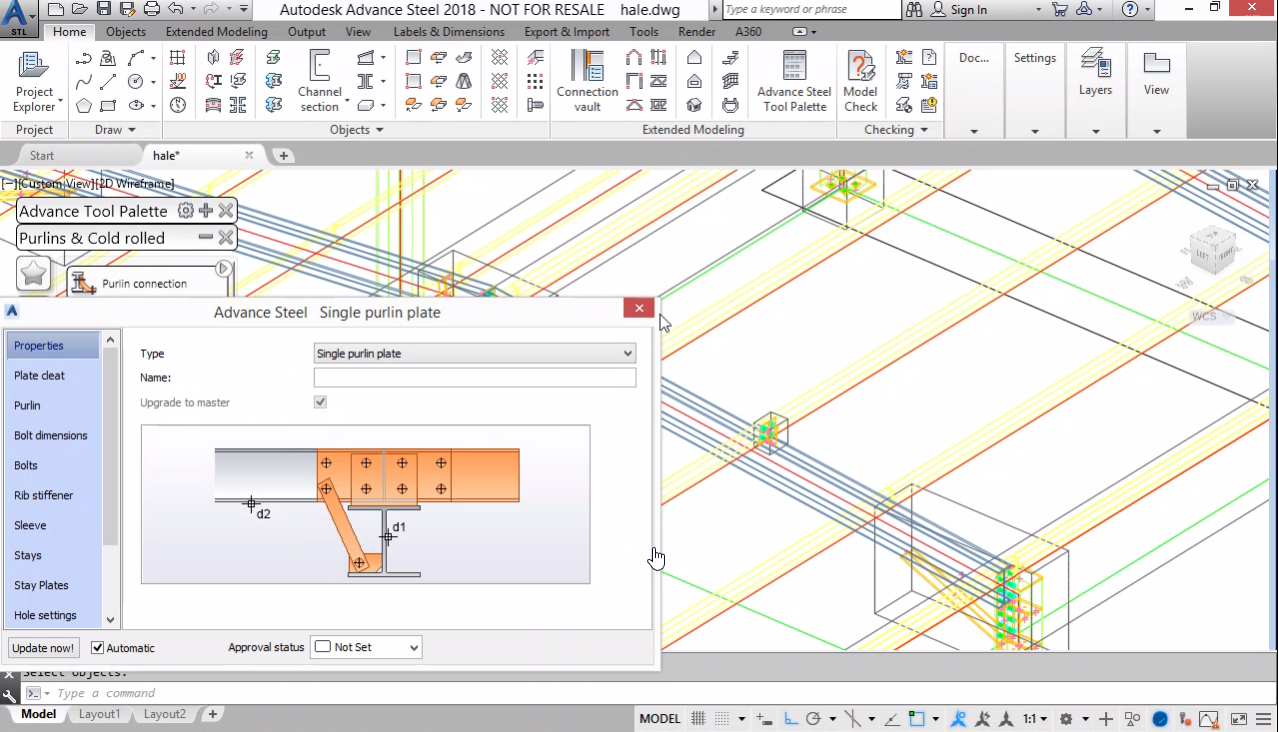
Task: Click the plus icon on Advance Tool Palette
Action: click(x=206, y=210)
